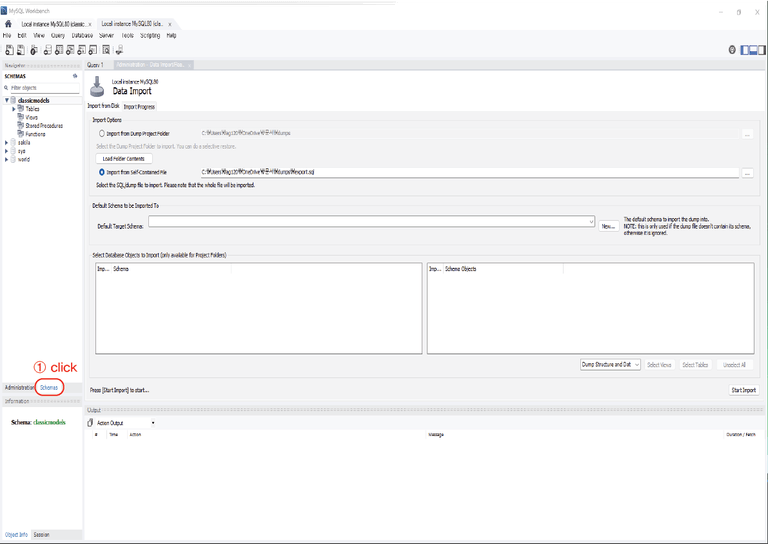The image size is (768, 544).
Task: Click the Tables folder icon
Action: point(21,109)
